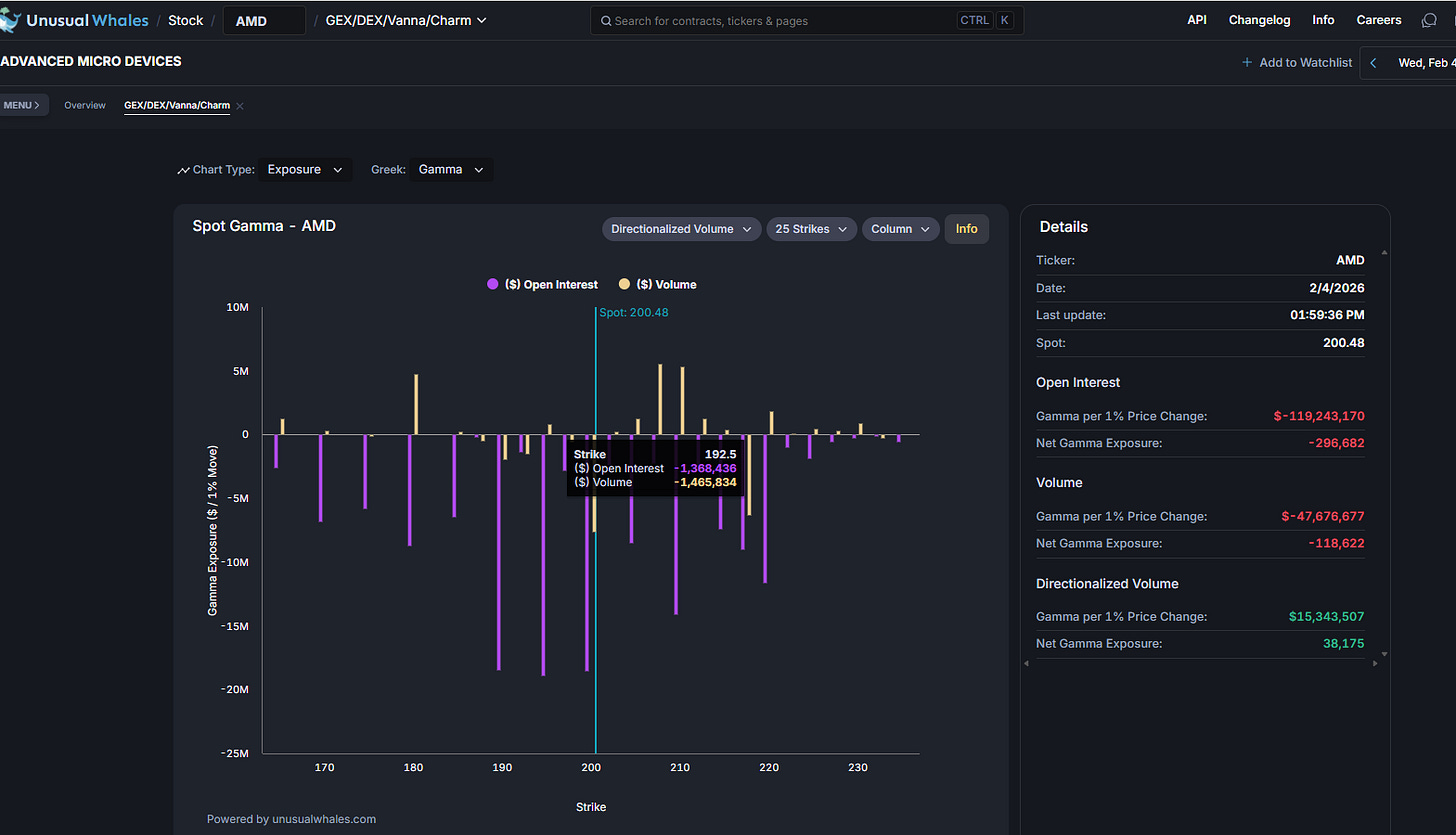The height and width of the screenshot is (835, 1456).
Task: Click the 2/4/2026 date value in Details
Action: 1336,288
